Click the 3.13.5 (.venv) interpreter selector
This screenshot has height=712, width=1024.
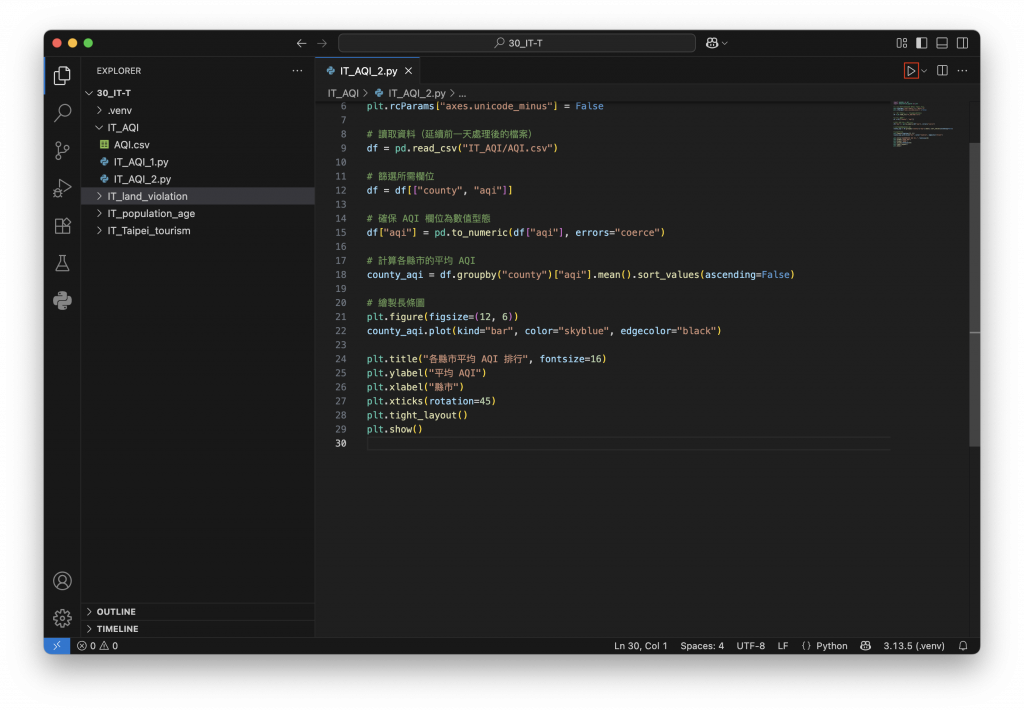pyautogui.click(x=914, y=646)
